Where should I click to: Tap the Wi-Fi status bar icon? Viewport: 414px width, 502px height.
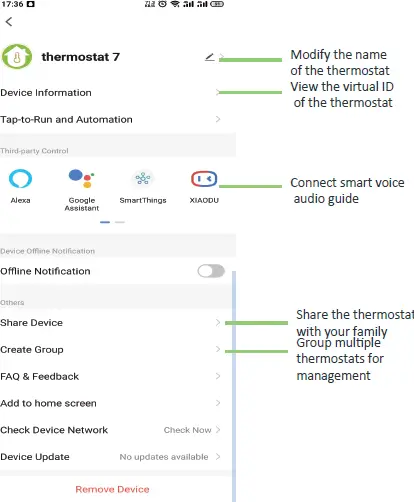point(175,4)
